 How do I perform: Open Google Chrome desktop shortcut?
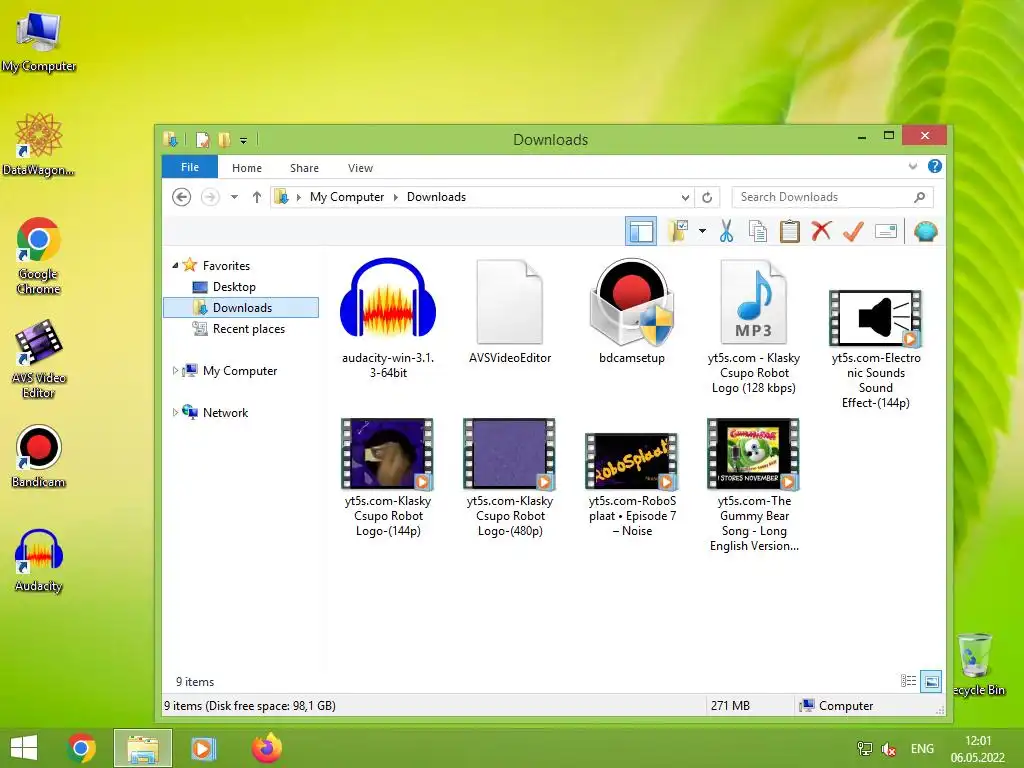pos(39,256)
